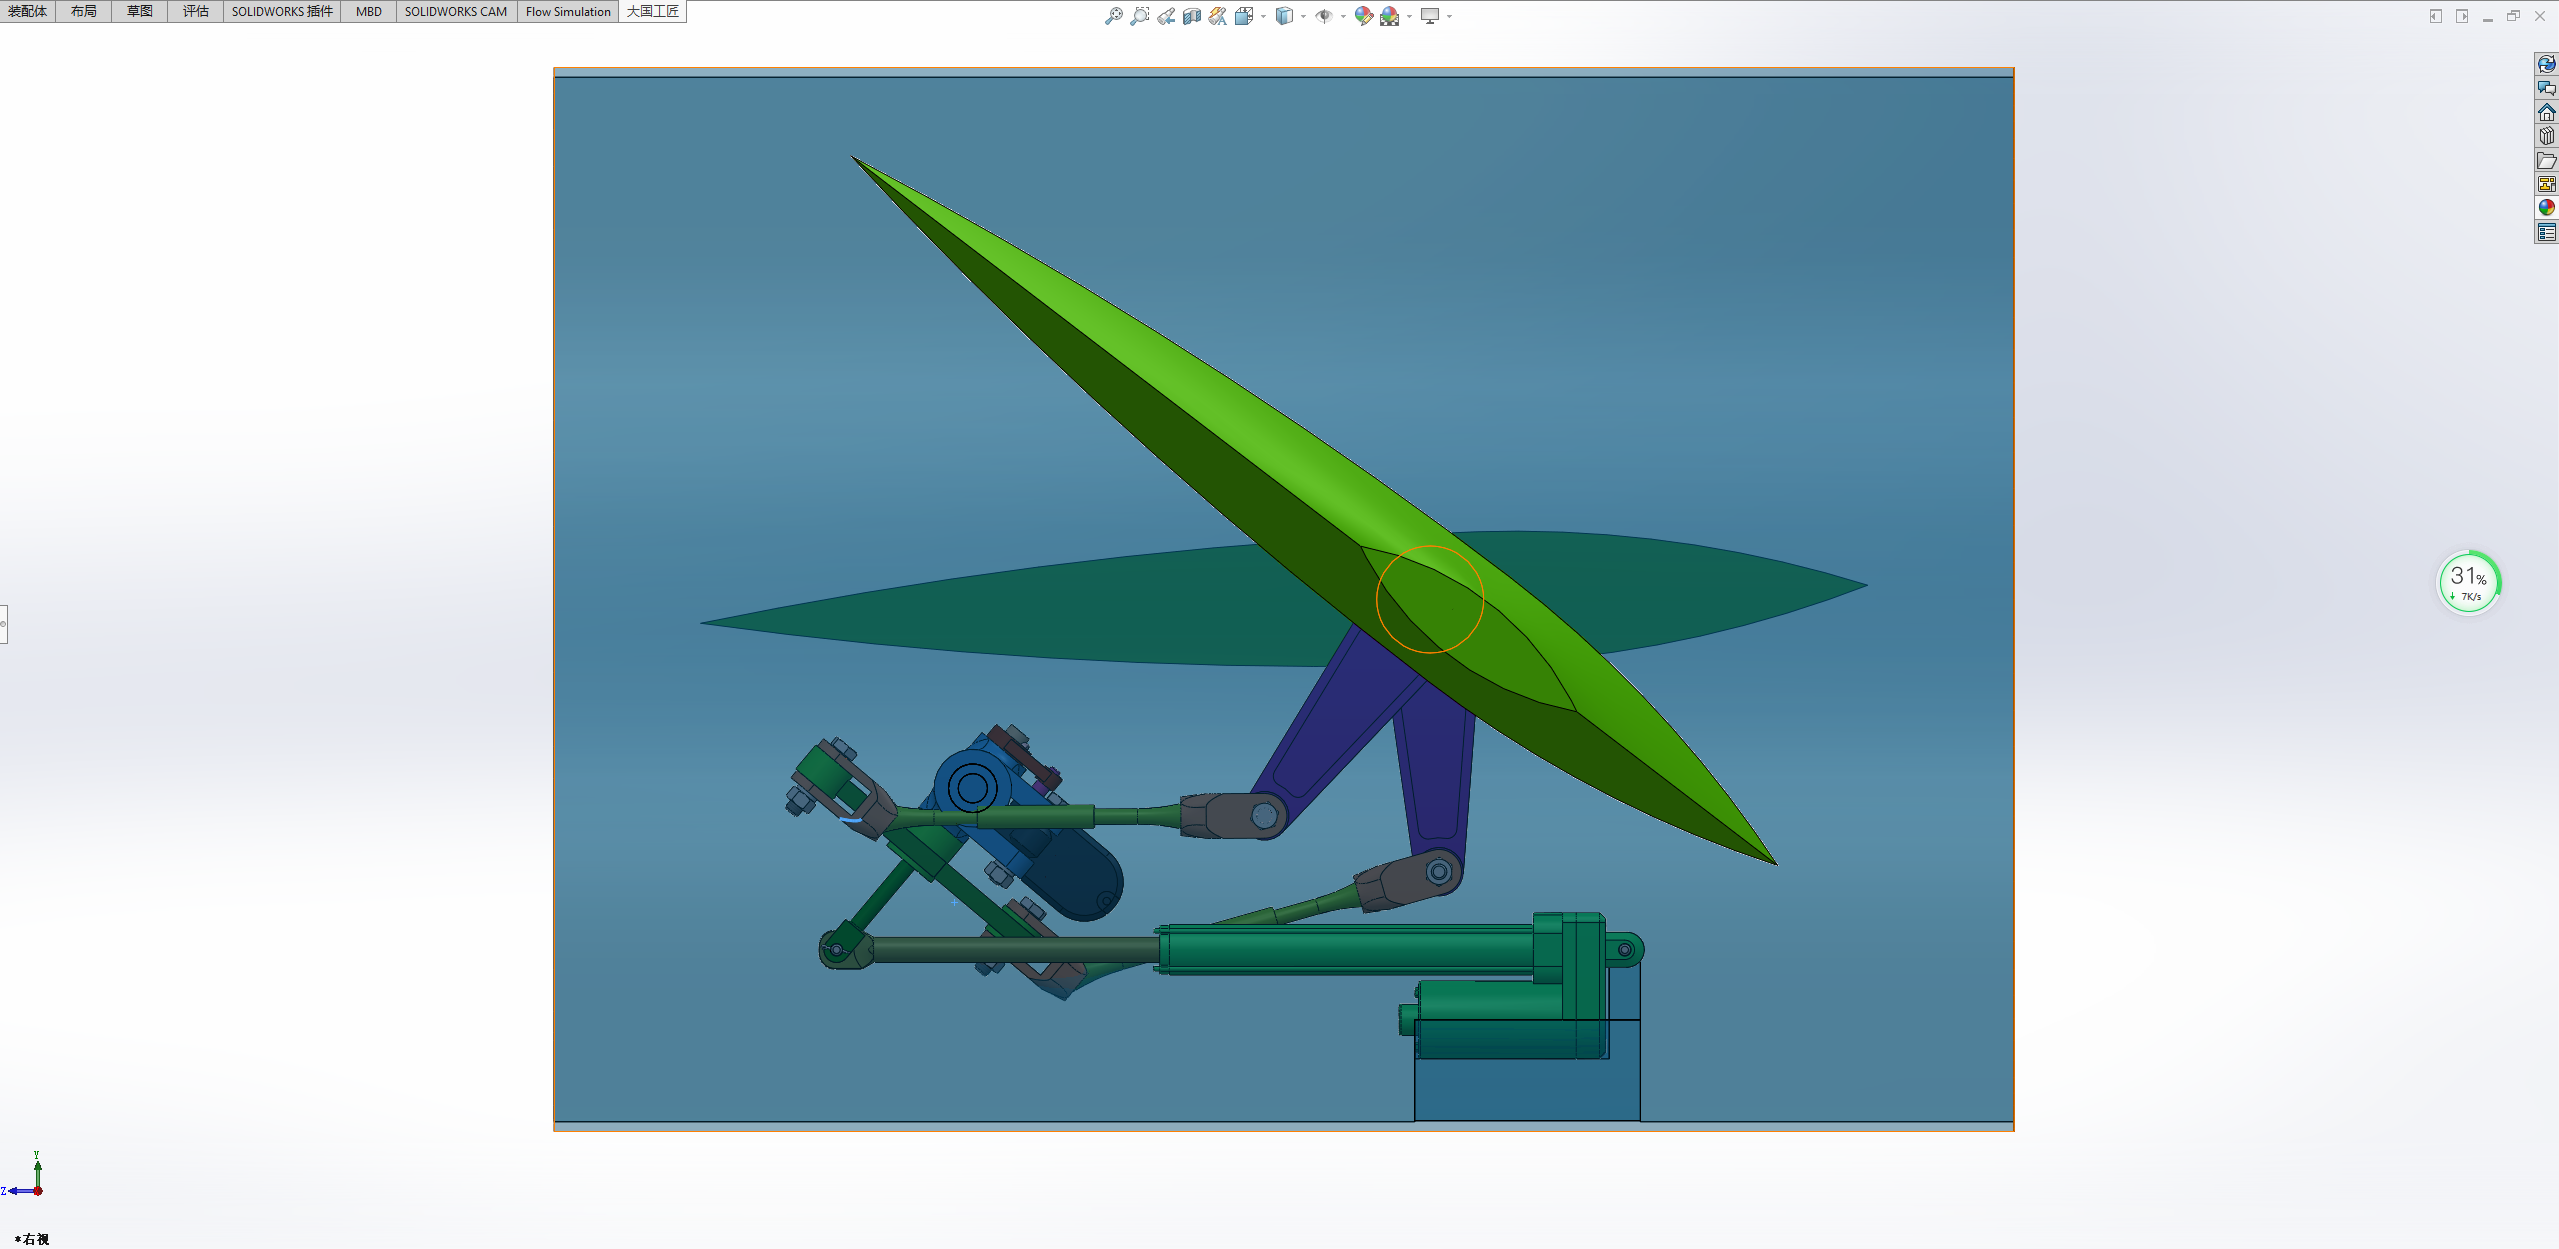Image resolution: width=2559 pixels, height=1249 pixels.
Task: Expand the View Settings monitor dropdown
Action: tap(1449, 16)
